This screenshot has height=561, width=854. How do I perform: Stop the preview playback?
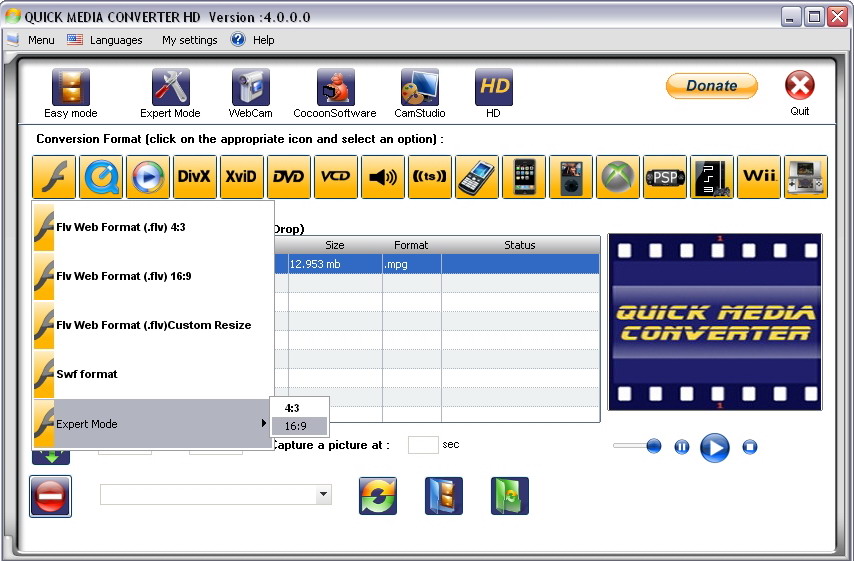click(749, 447)
